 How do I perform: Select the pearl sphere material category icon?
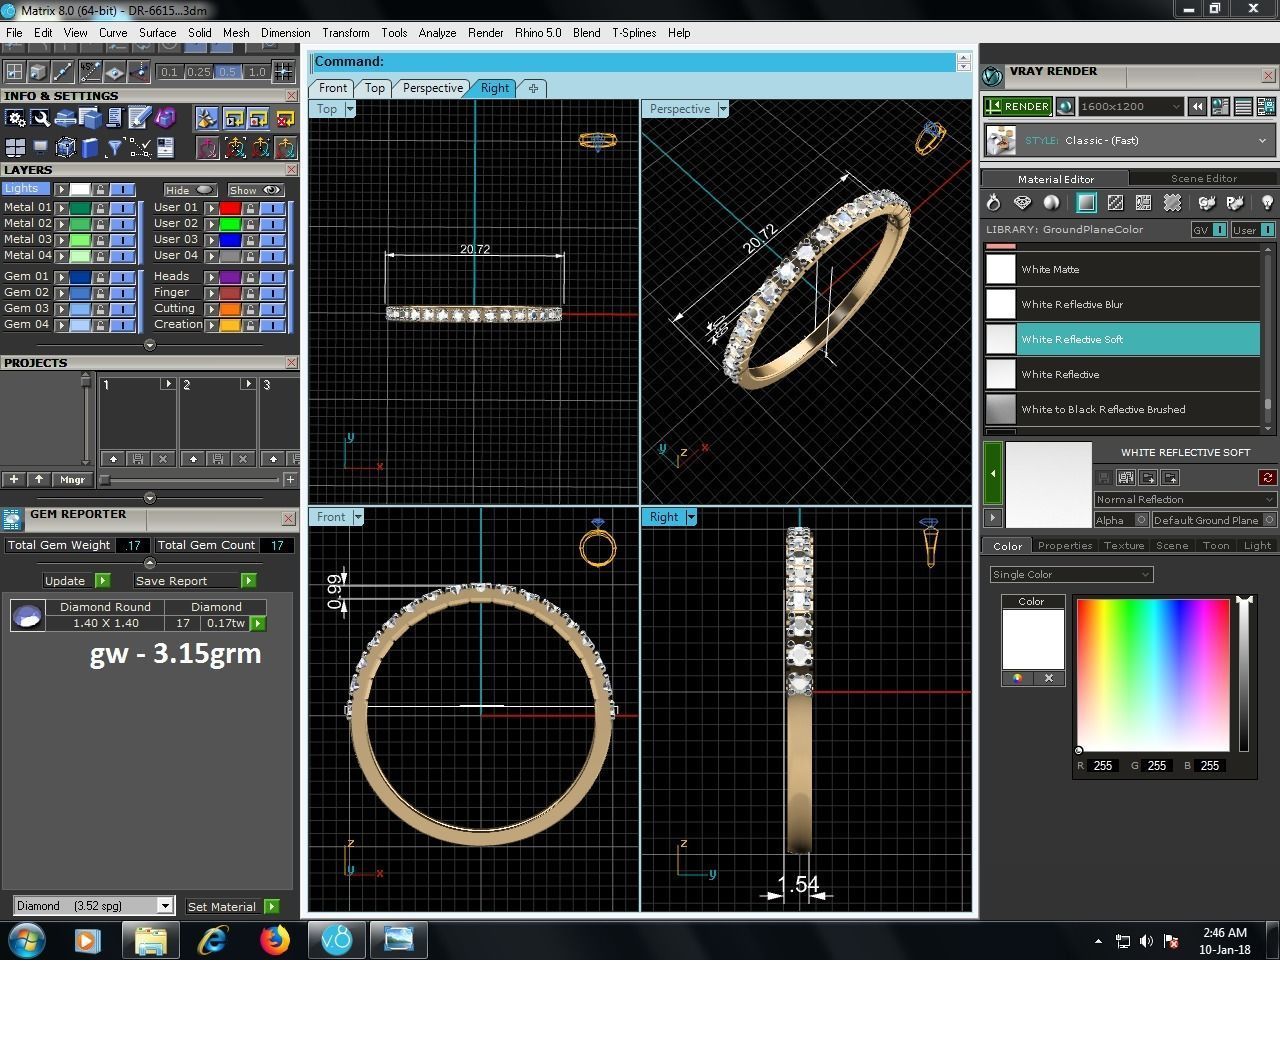click(1051, 203)
